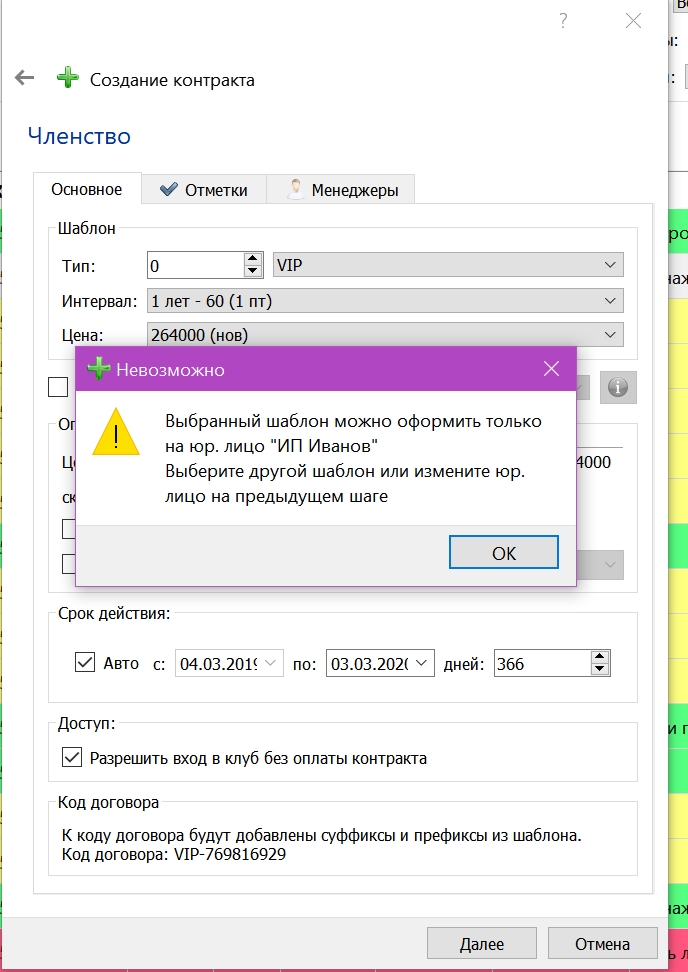
Task: Open the Интервал dropdown
Action: pyautogui.click(x=385, y=301)
